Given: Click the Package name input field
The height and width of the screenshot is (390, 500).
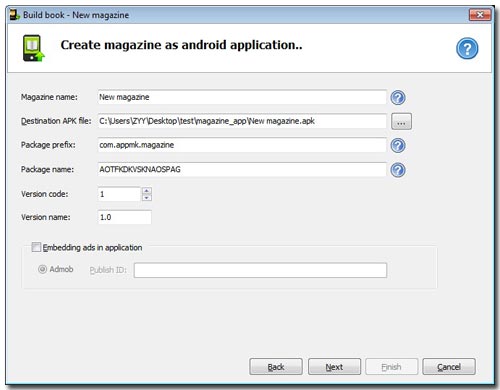Looking at the screenshot, I should tap(242, 169).
